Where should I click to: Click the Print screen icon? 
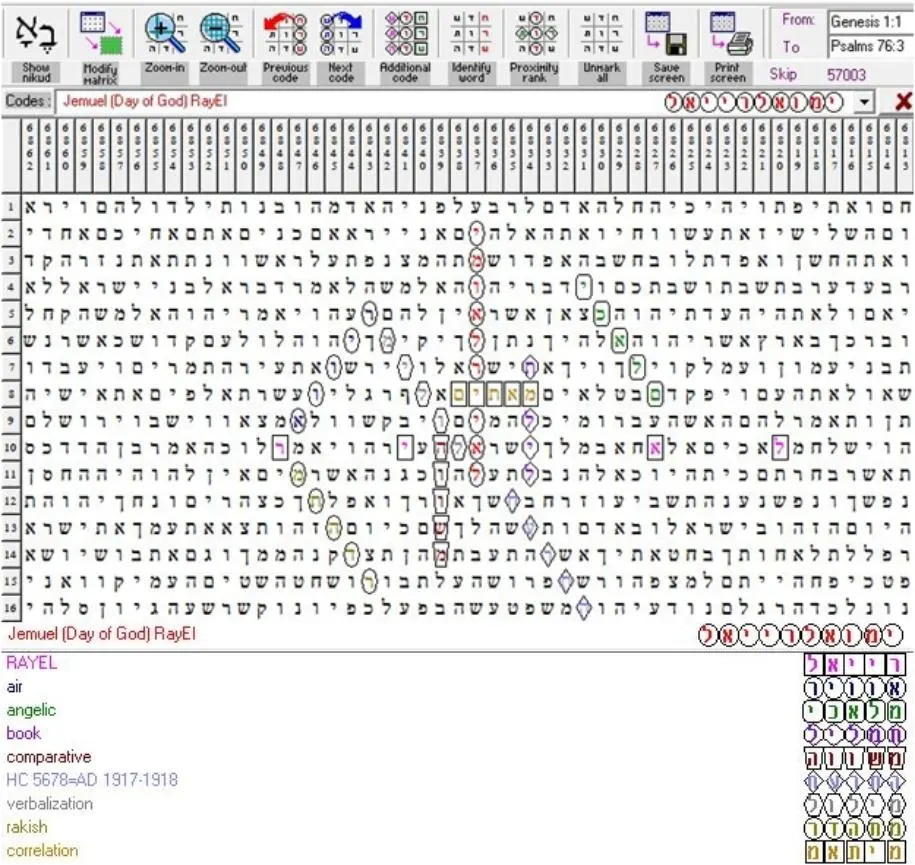point(729,33)
